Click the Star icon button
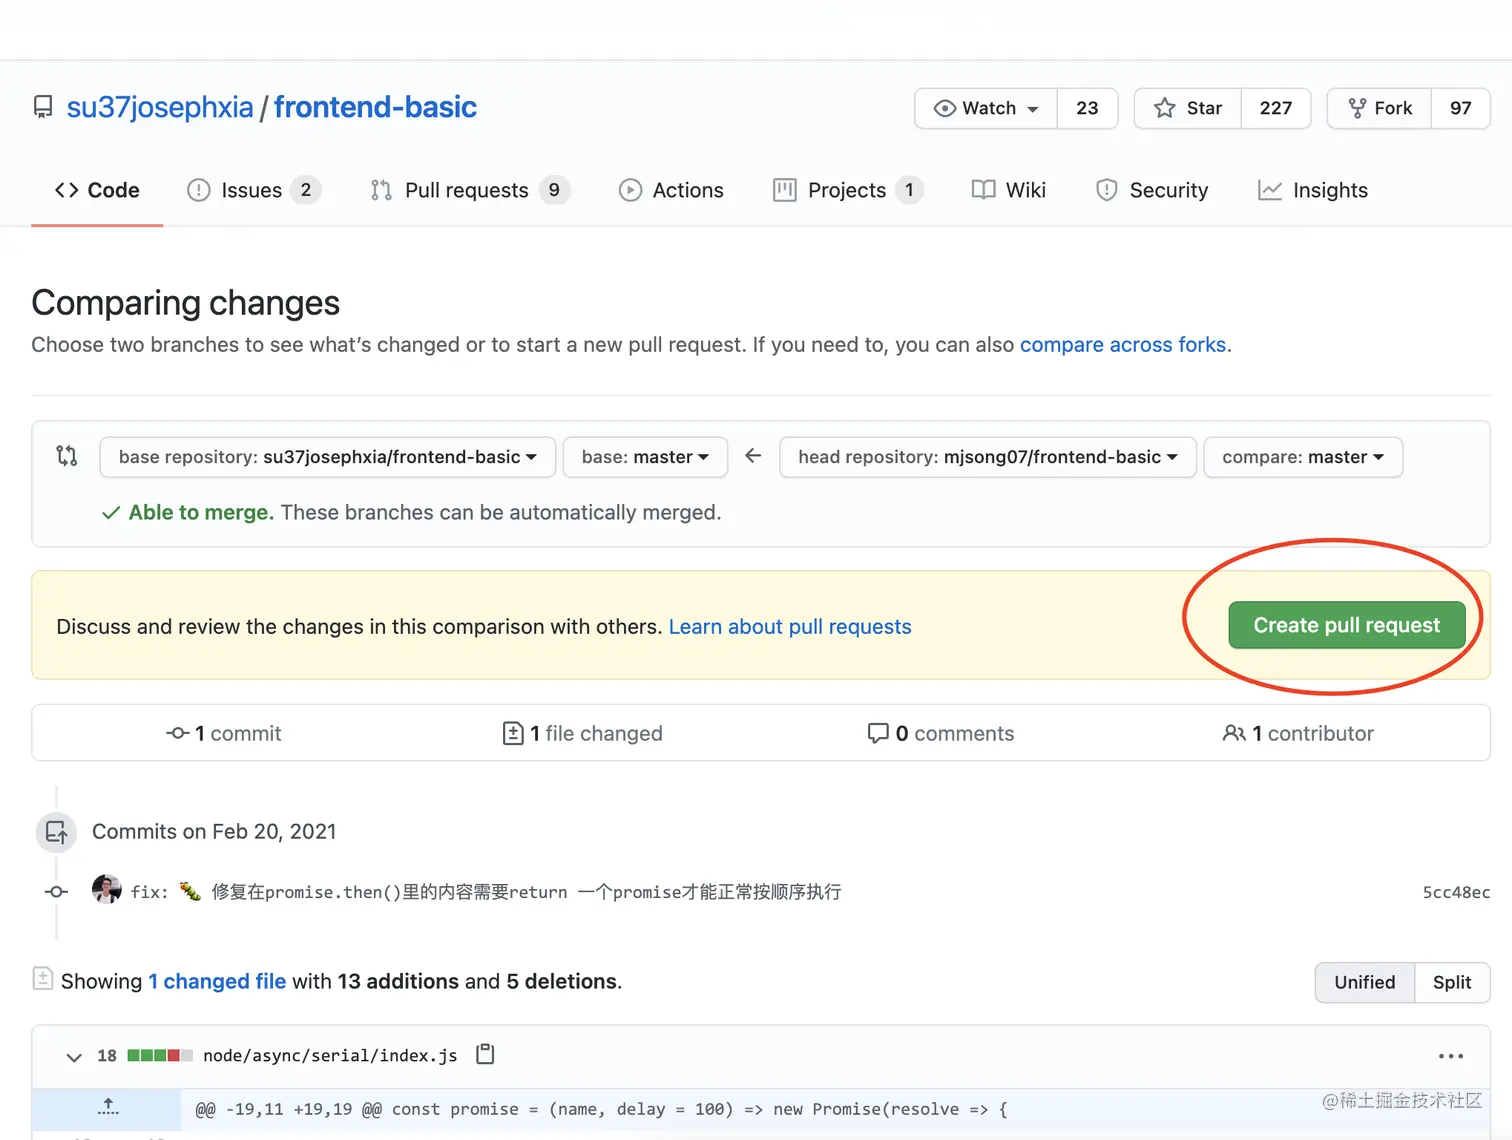The width and height of the screenshot is (1512, 1140). coord(1188,108)
